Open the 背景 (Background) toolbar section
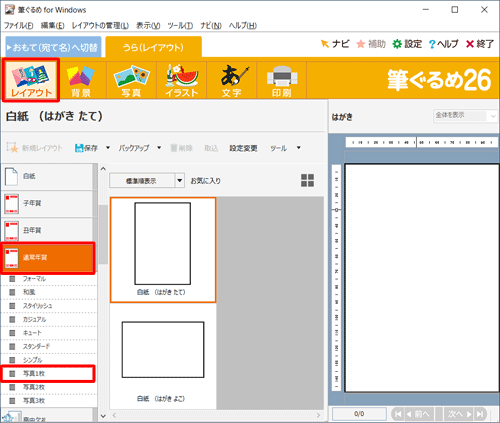This screenshot has width=500, height=423. click(x=81, y=80)
